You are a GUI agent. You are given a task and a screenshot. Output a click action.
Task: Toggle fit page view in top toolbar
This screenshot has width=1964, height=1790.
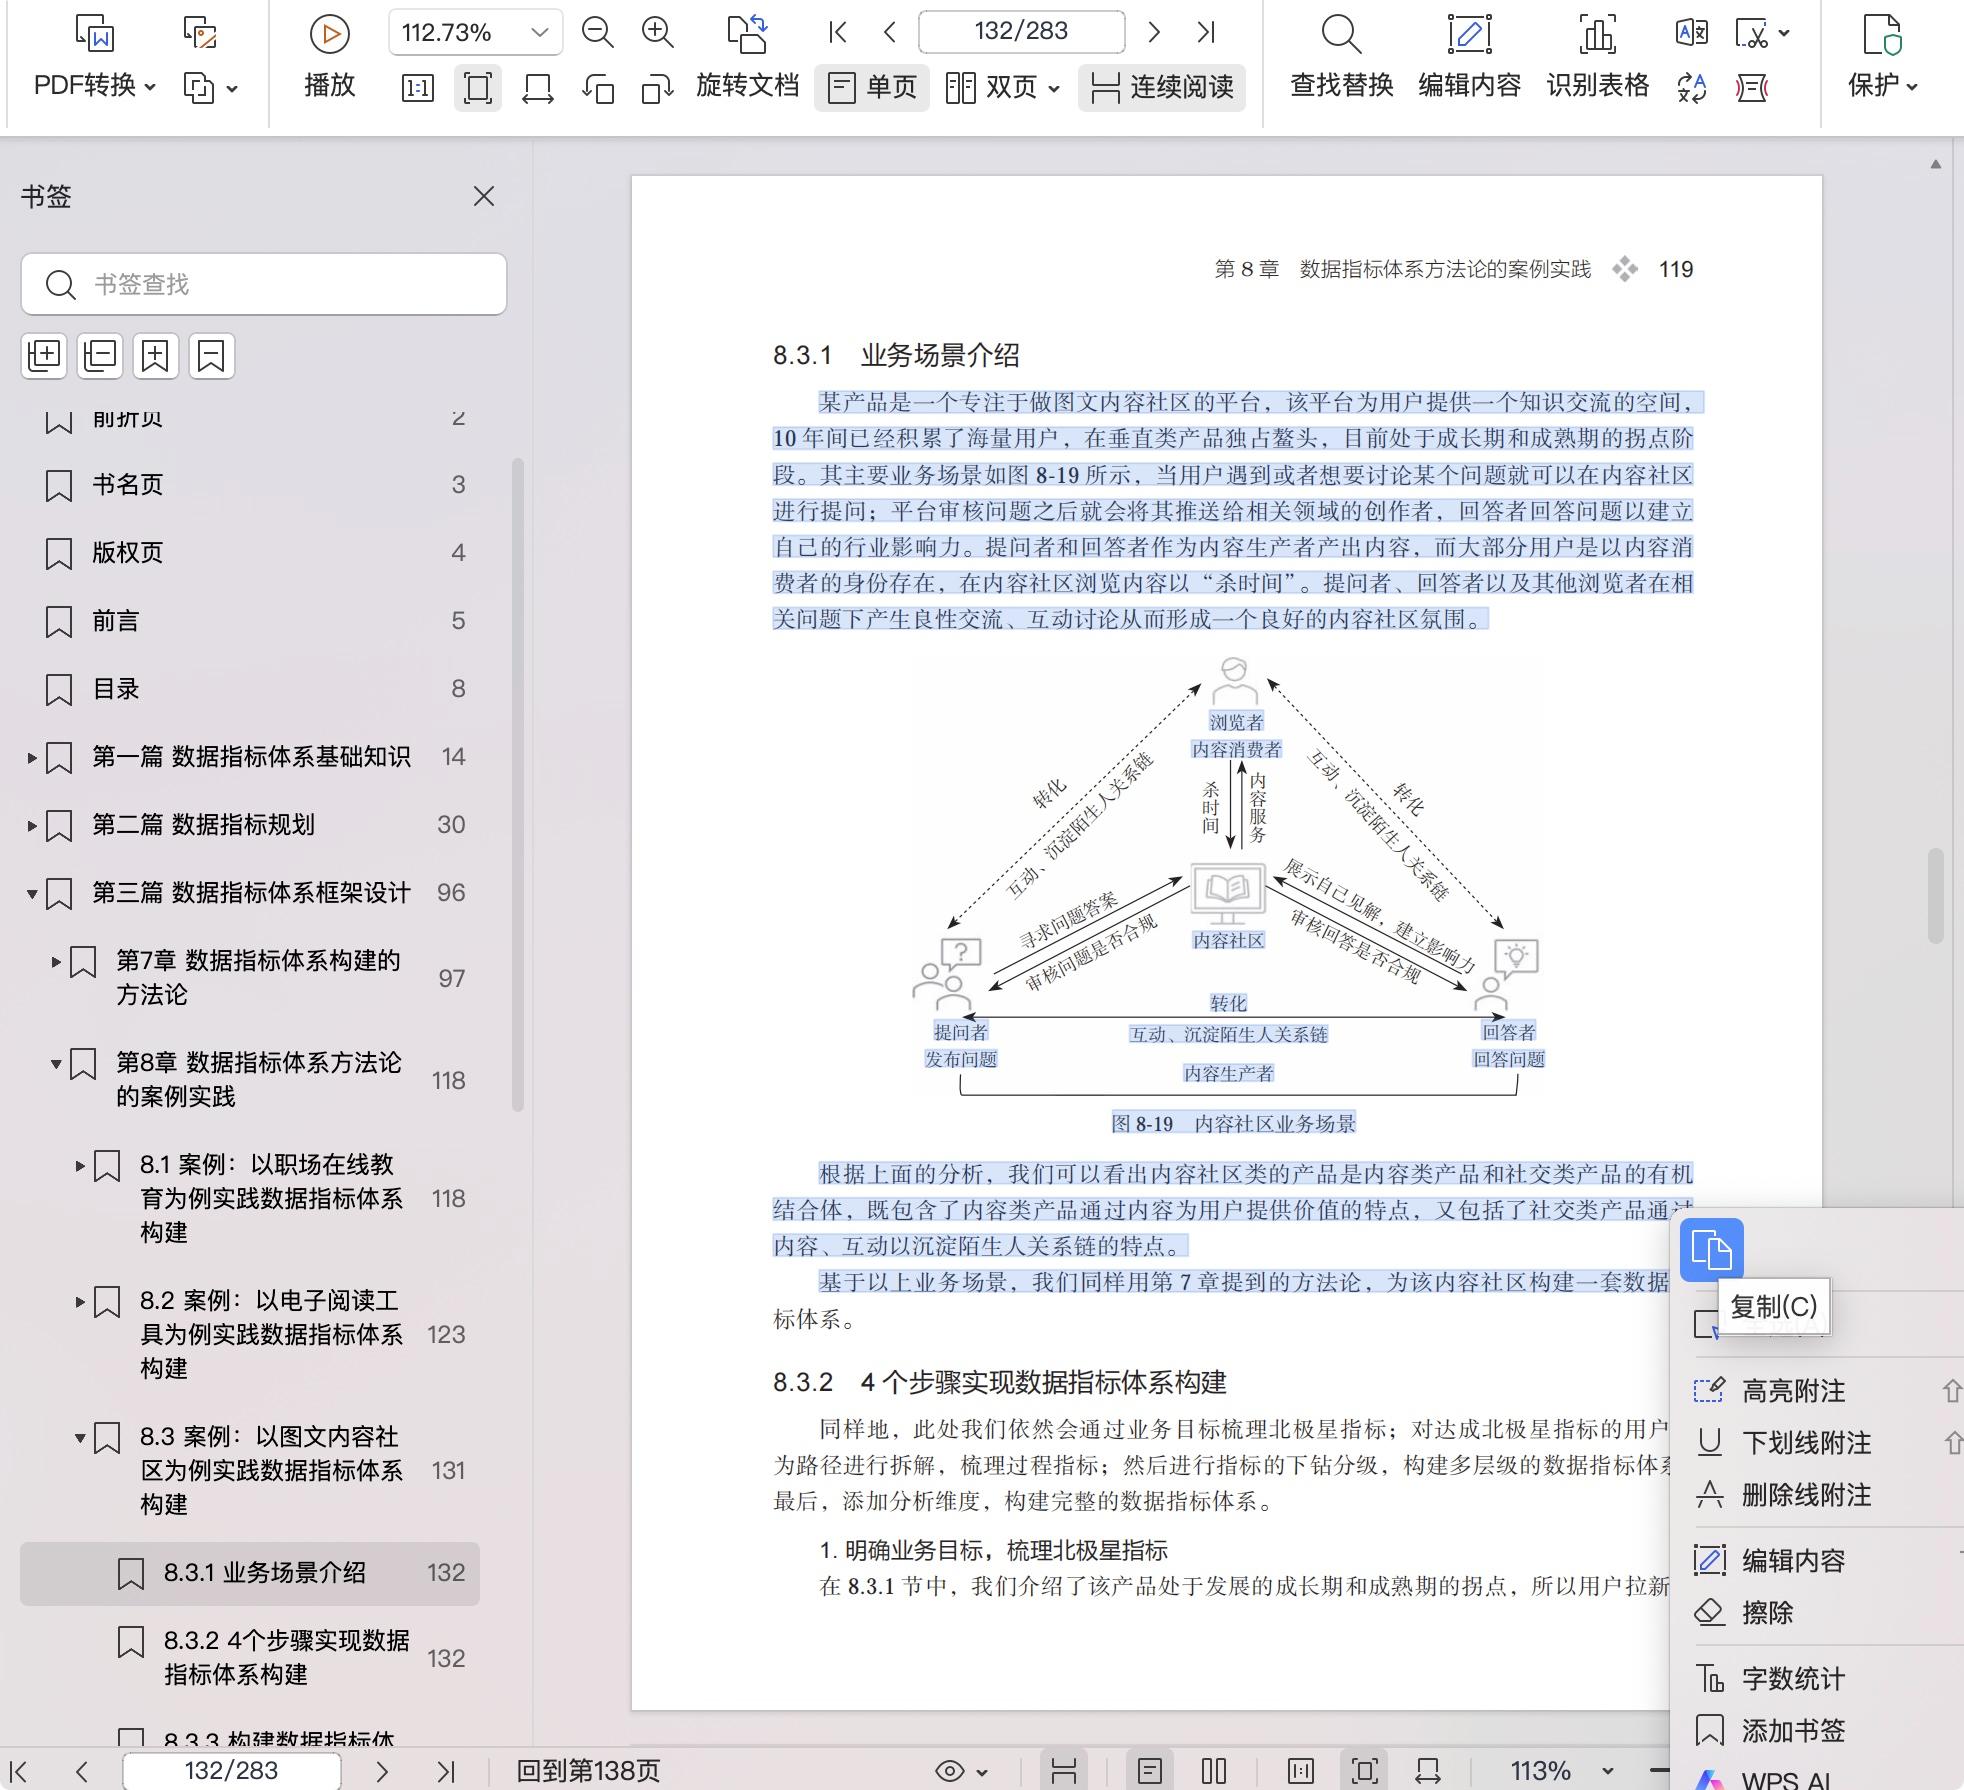pos(478,88)
